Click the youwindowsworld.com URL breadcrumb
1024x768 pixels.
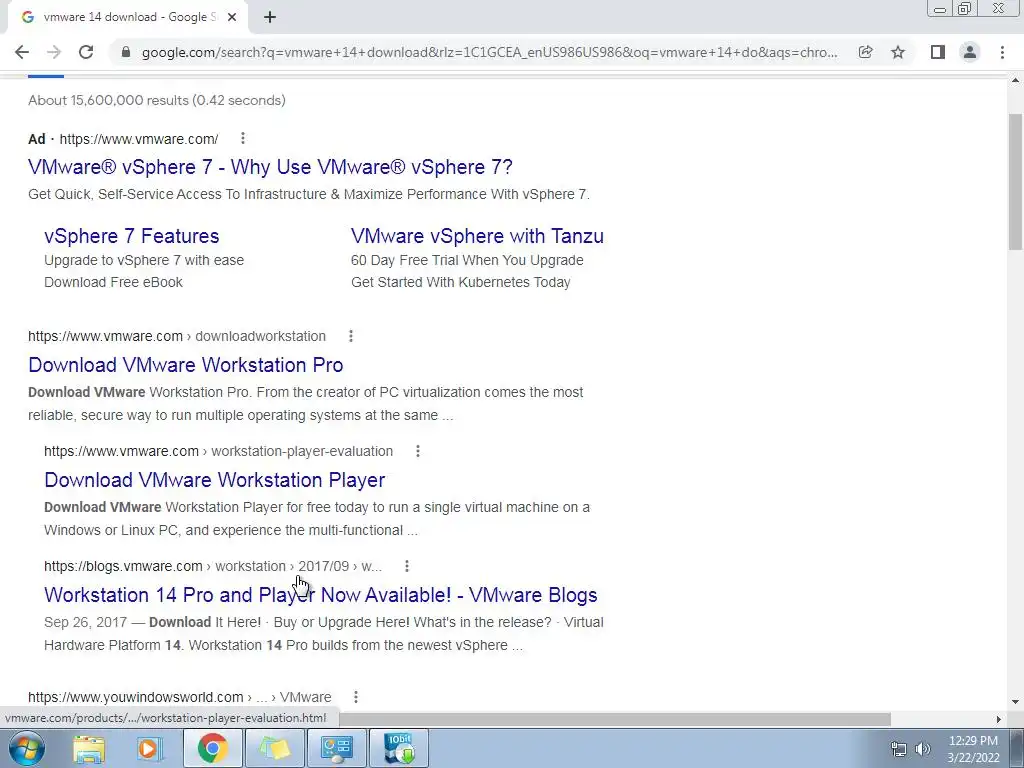(x=180, y=697)
